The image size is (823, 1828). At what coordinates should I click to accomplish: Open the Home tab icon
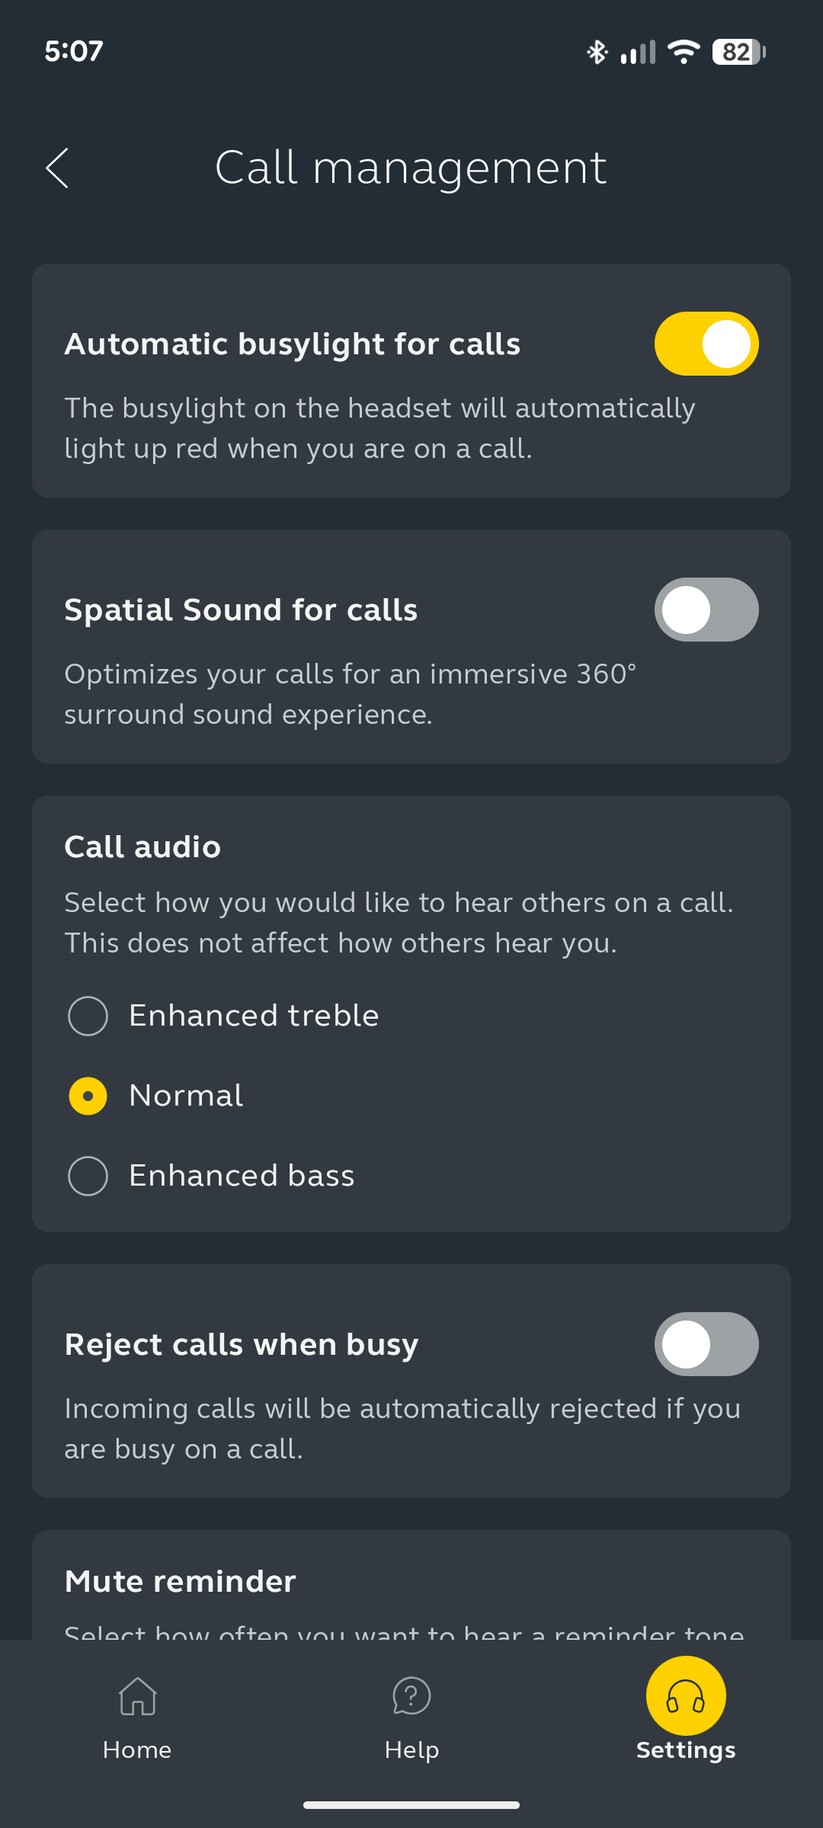pos(136,1697)
